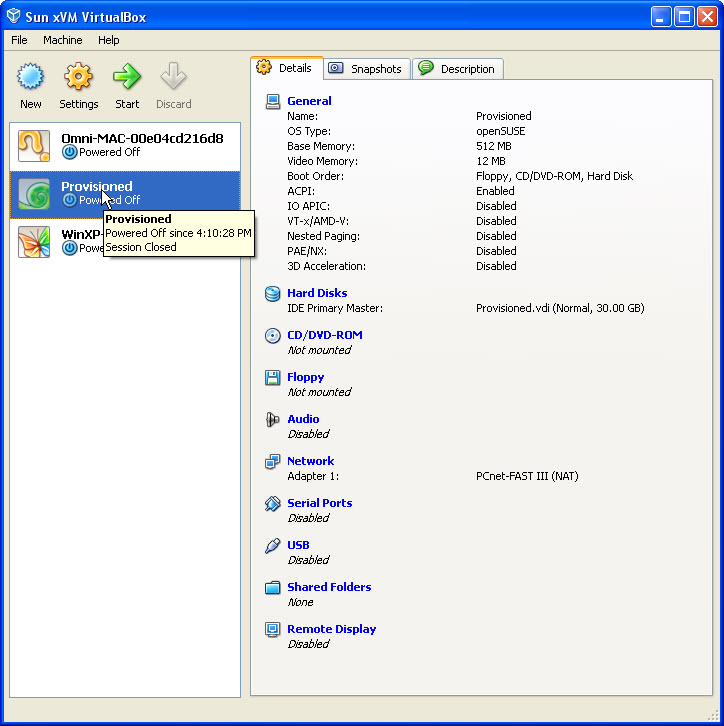
Task: Close the VirtualBox window
Action: (x=707, y=17)
